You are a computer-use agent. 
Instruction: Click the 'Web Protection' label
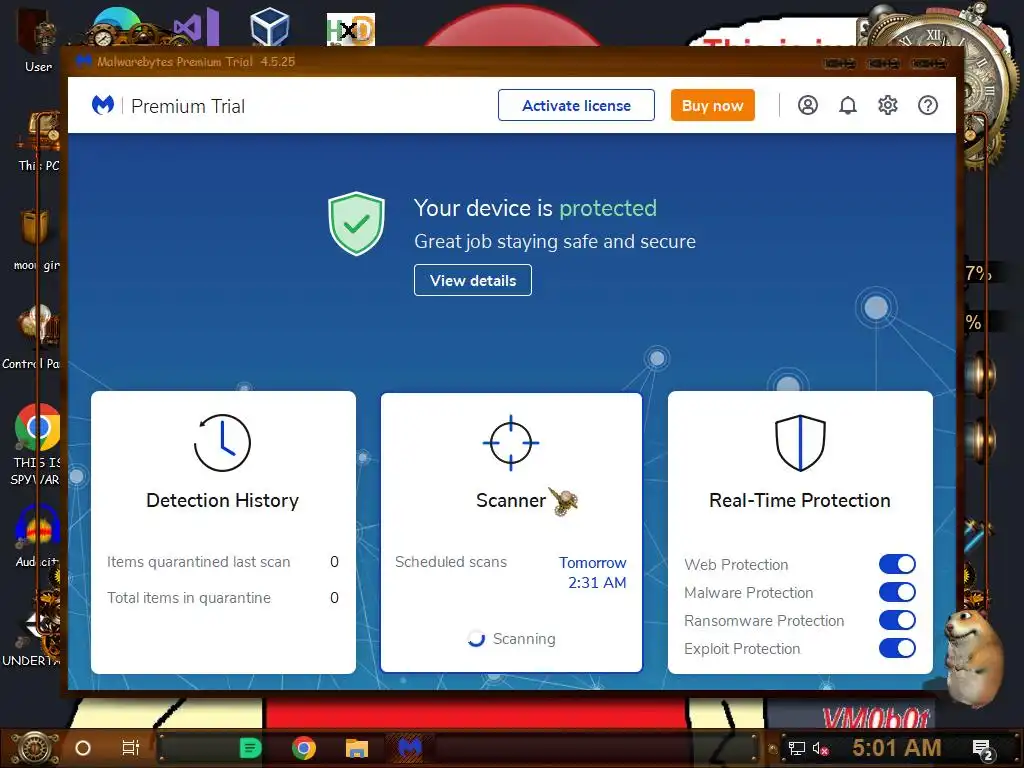point(736,564)
